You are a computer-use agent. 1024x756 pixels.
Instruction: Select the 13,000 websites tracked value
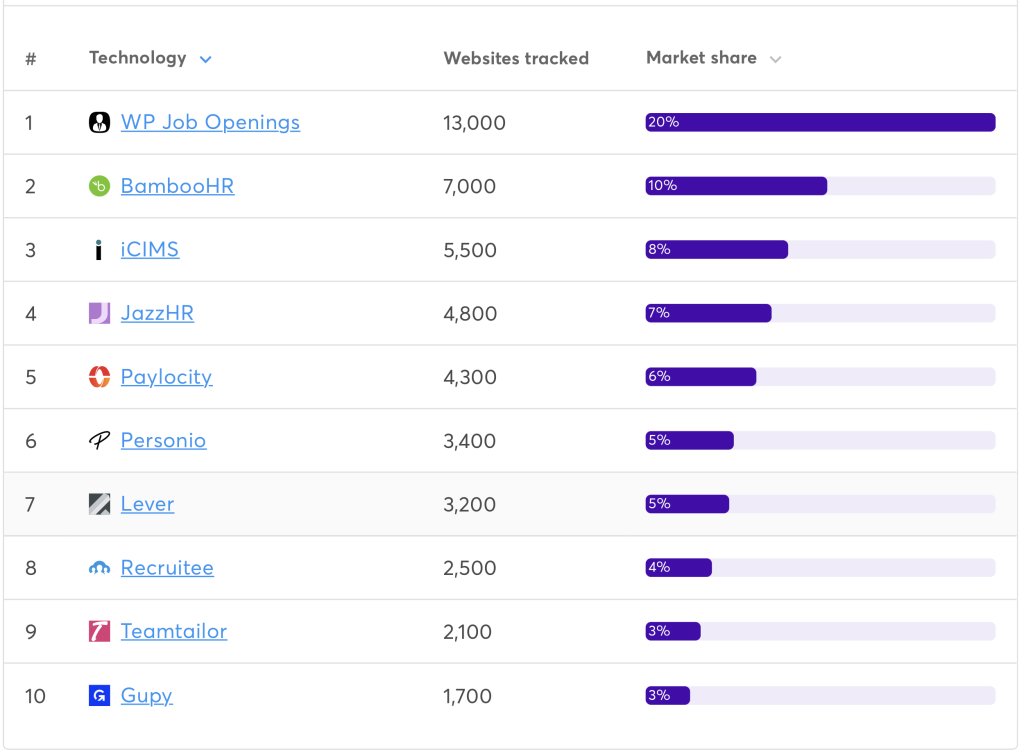(x=474, y=123)
